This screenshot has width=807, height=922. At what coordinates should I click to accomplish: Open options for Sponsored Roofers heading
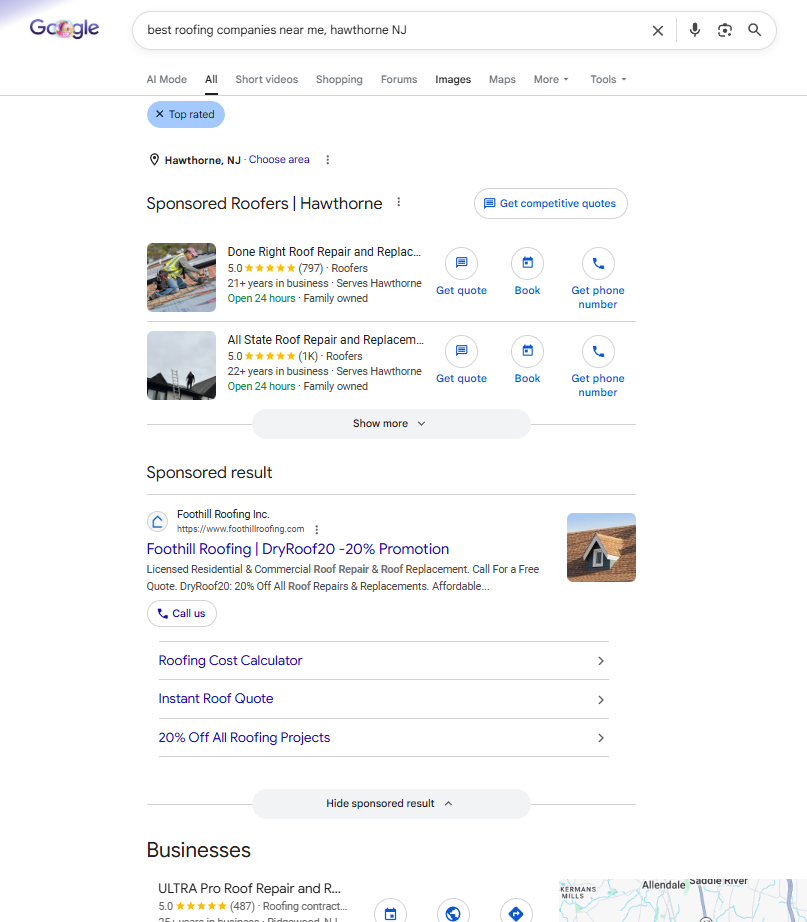pyautogui.click(x=399, y=202)
